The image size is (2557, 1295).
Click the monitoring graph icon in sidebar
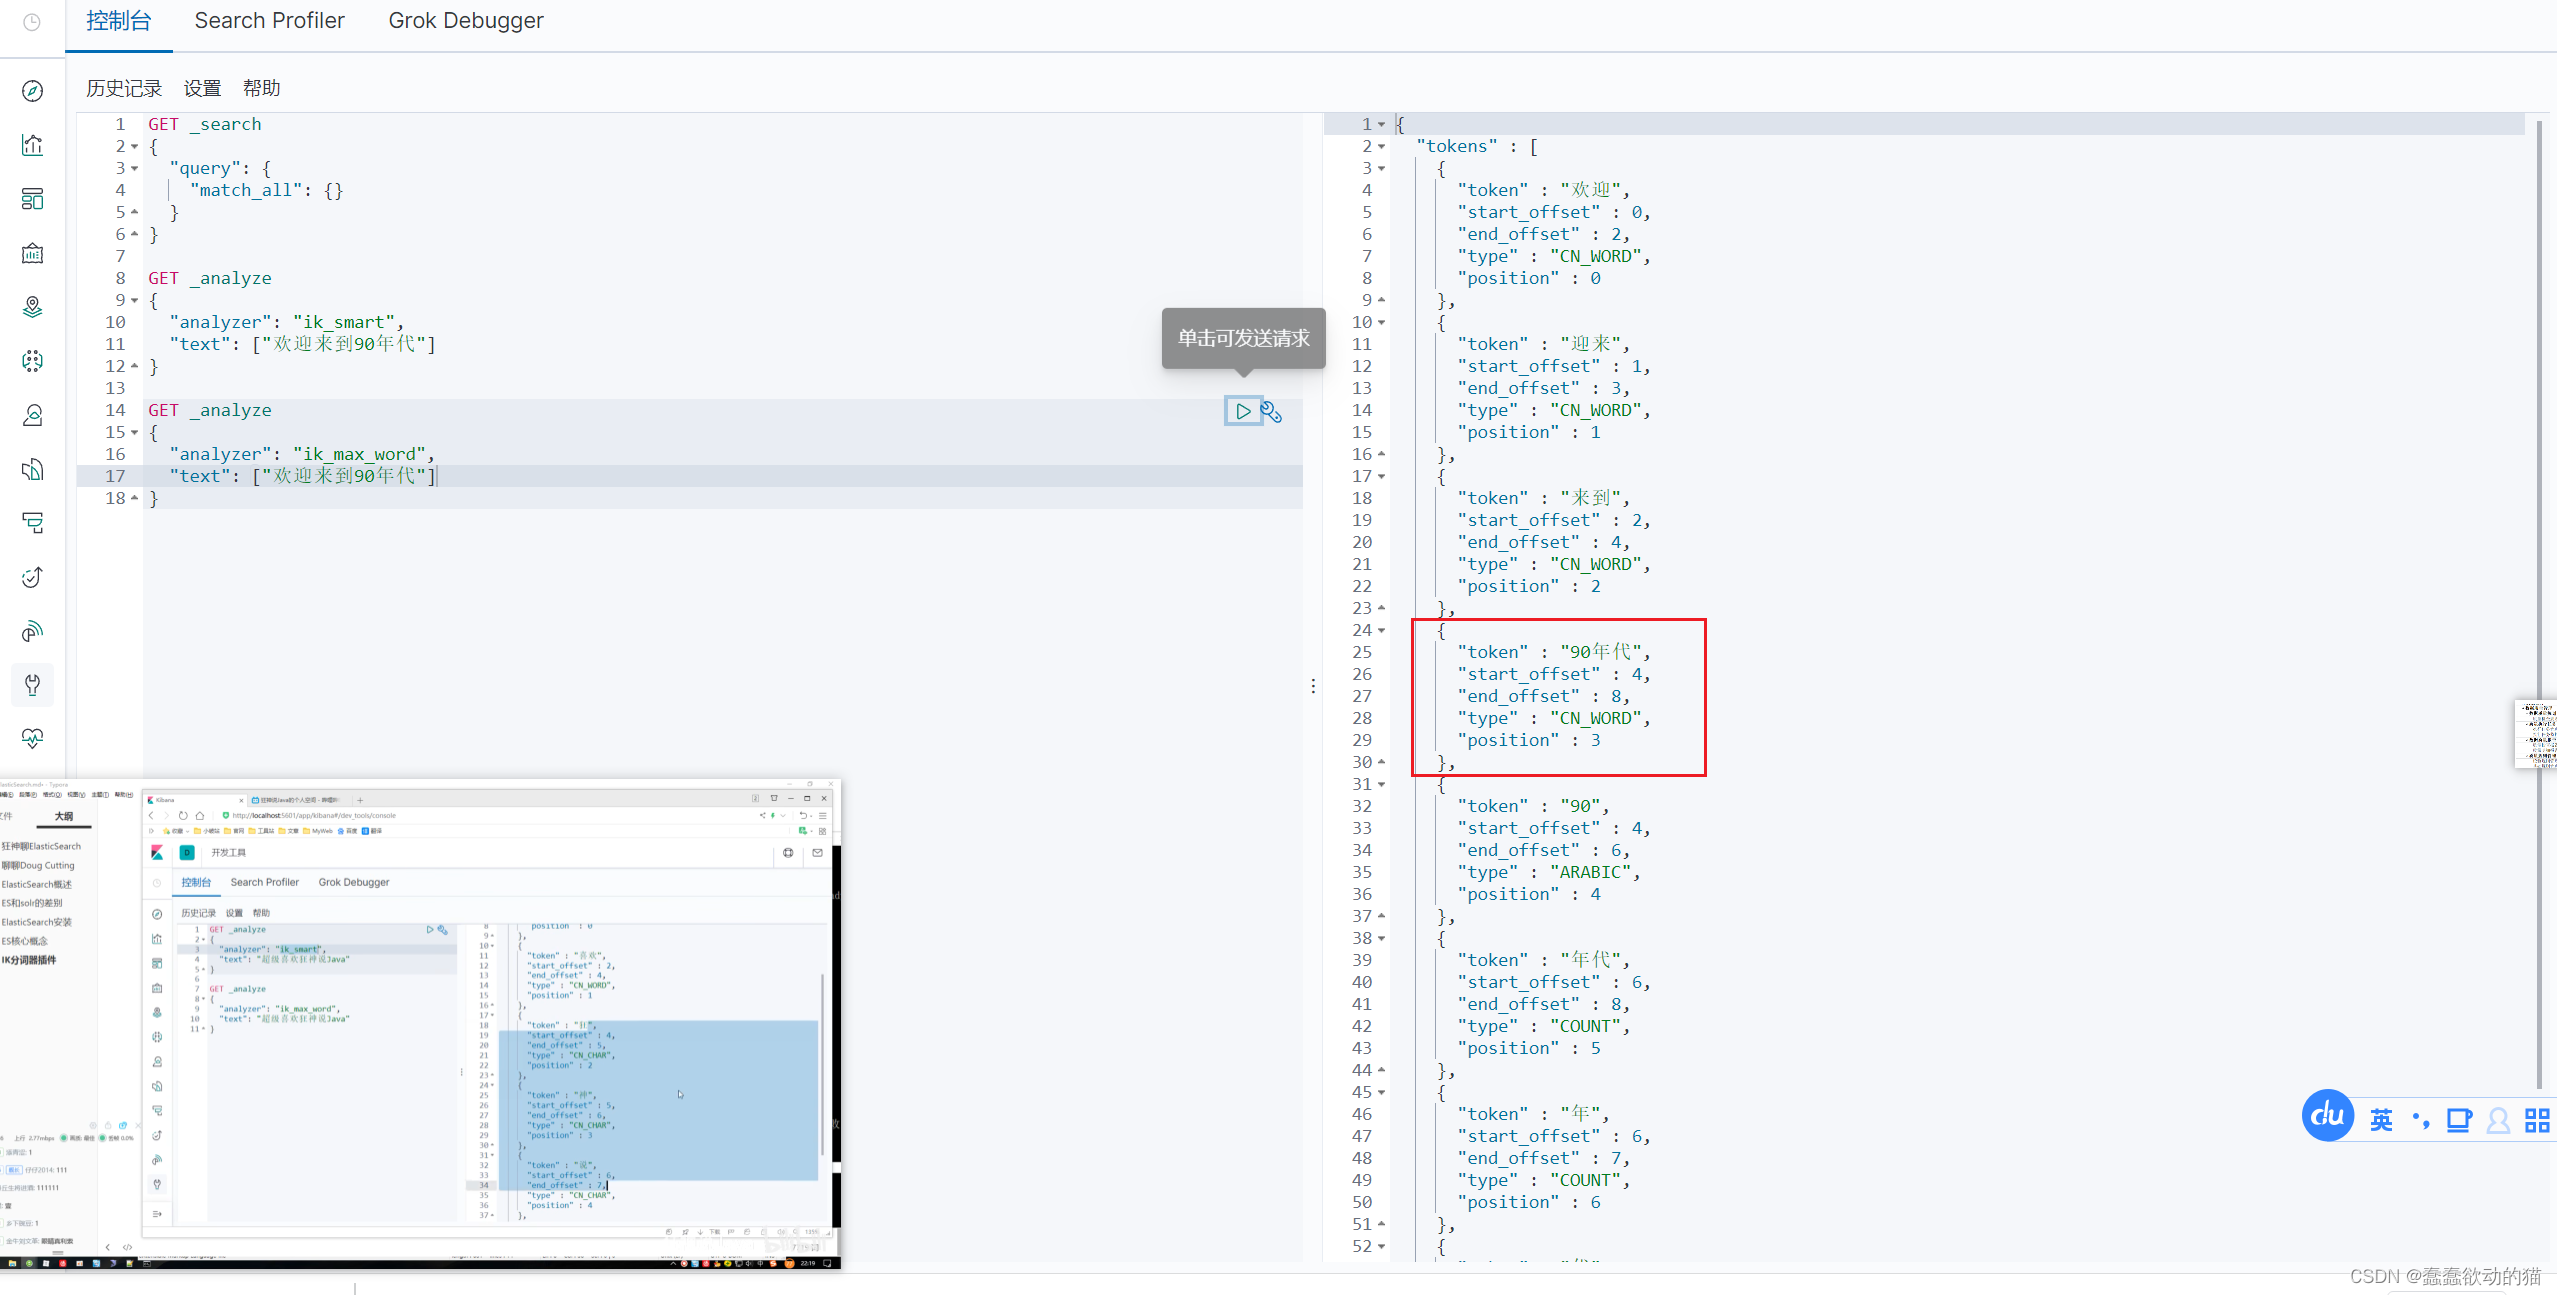[x=31, y=144]
